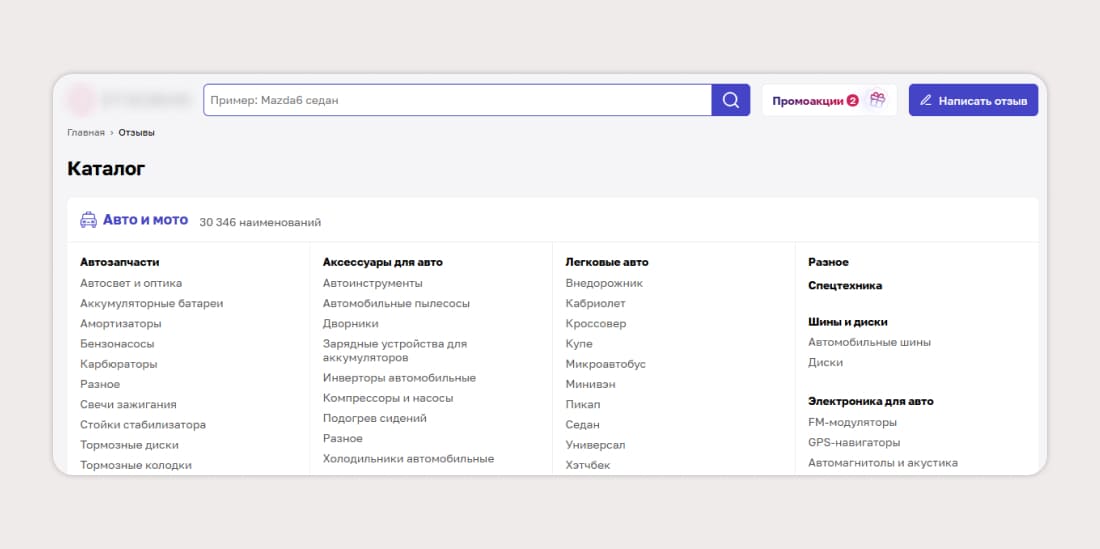Open Автомобильные шины link
This screenshot has width=1100, height=549.
pos(869,342)
